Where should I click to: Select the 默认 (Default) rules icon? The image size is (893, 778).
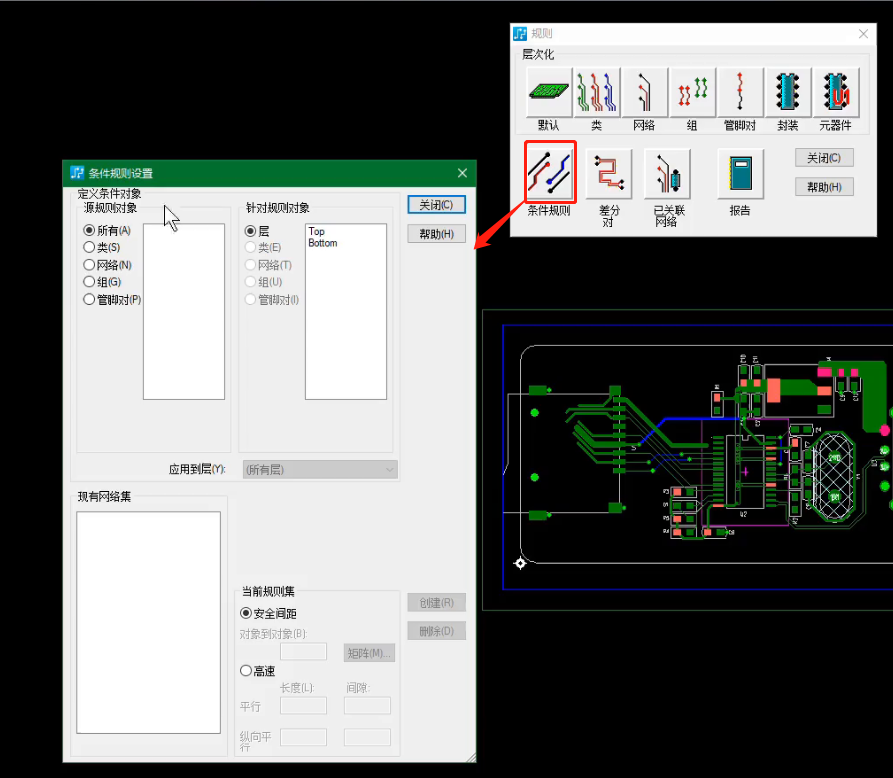pyautogui.click(x=547, y=92)
